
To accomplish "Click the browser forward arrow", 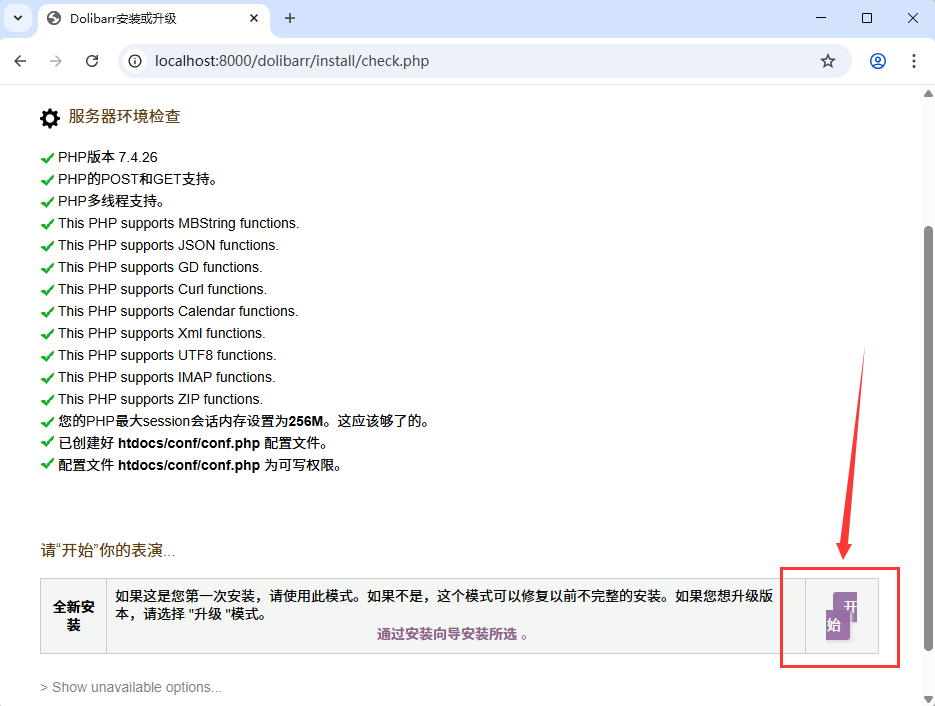I will (55, 61).
